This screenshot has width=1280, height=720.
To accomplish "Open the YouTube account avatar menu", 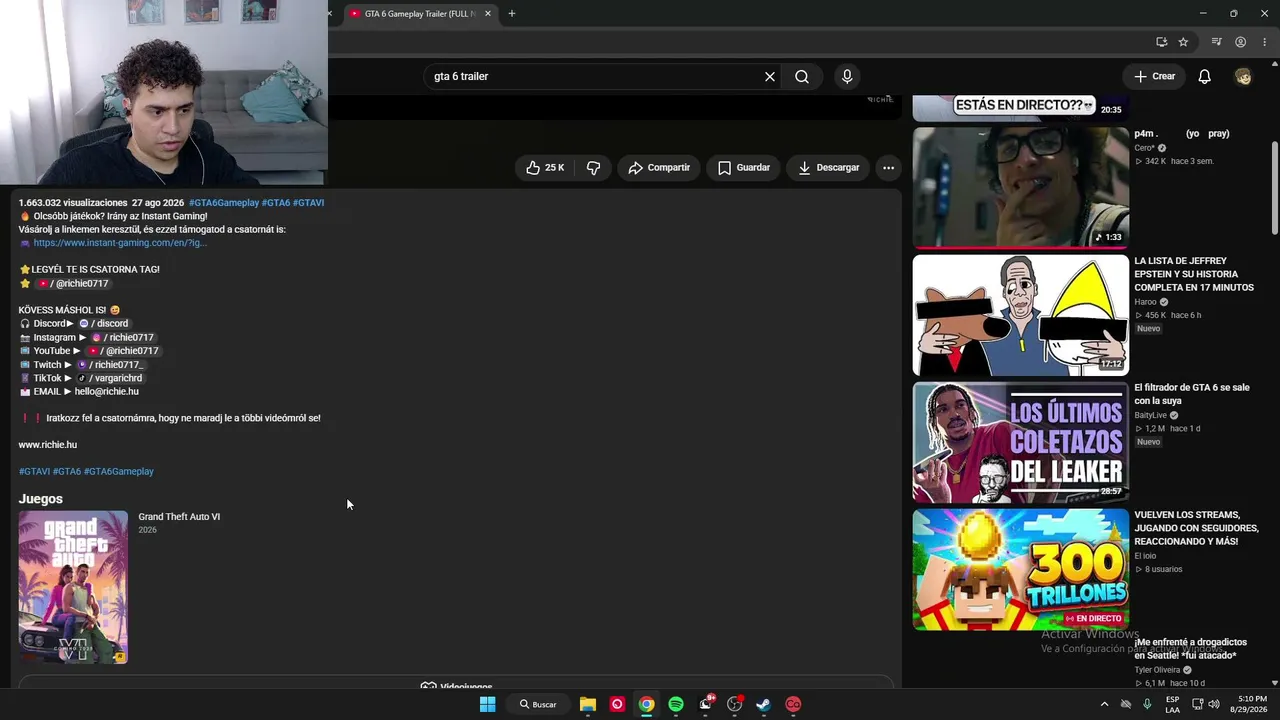I will pyautogui.click(x=1243, y=76).
